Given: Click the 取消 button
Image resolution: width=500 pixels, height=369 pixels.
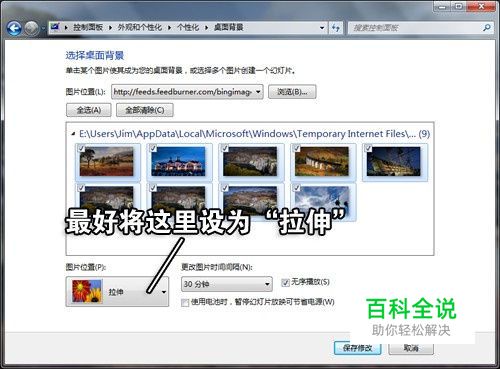Looking at the screenshot, I should pyautogui.click(x=411, y=348).
